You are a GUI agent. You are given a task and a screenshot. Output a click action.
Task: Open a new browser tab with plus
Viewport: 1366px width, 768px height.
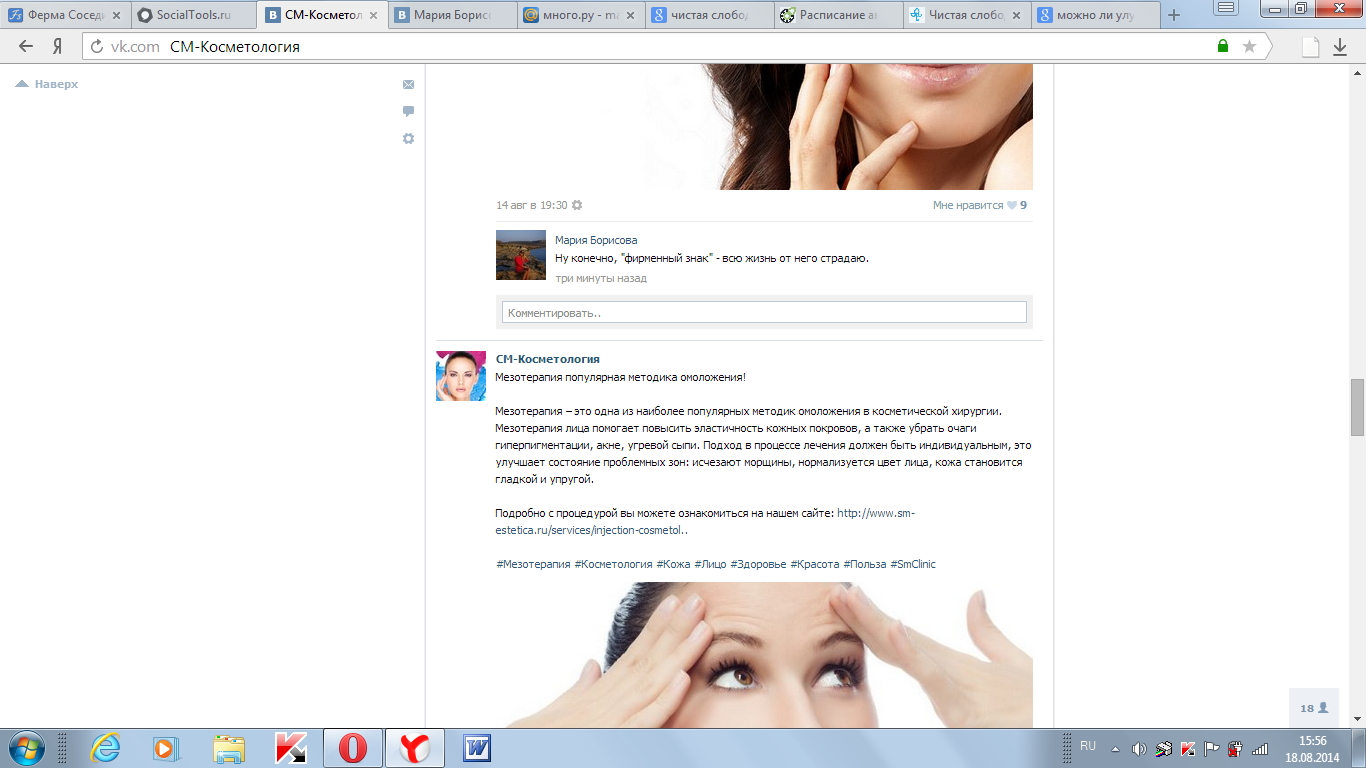click(1174, 15)
